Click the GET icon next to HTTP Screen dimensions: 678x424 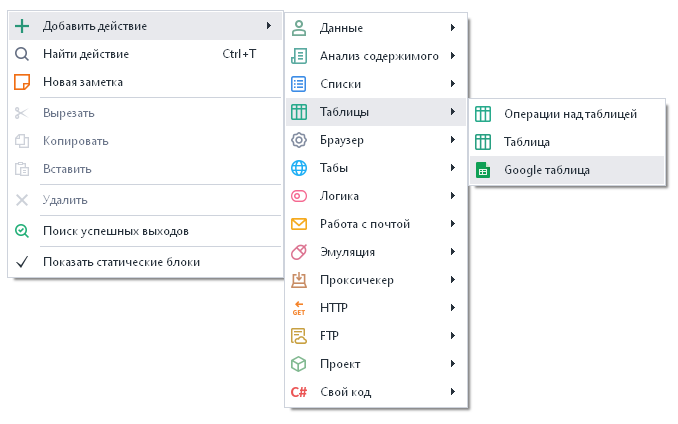tap(298, 308)
